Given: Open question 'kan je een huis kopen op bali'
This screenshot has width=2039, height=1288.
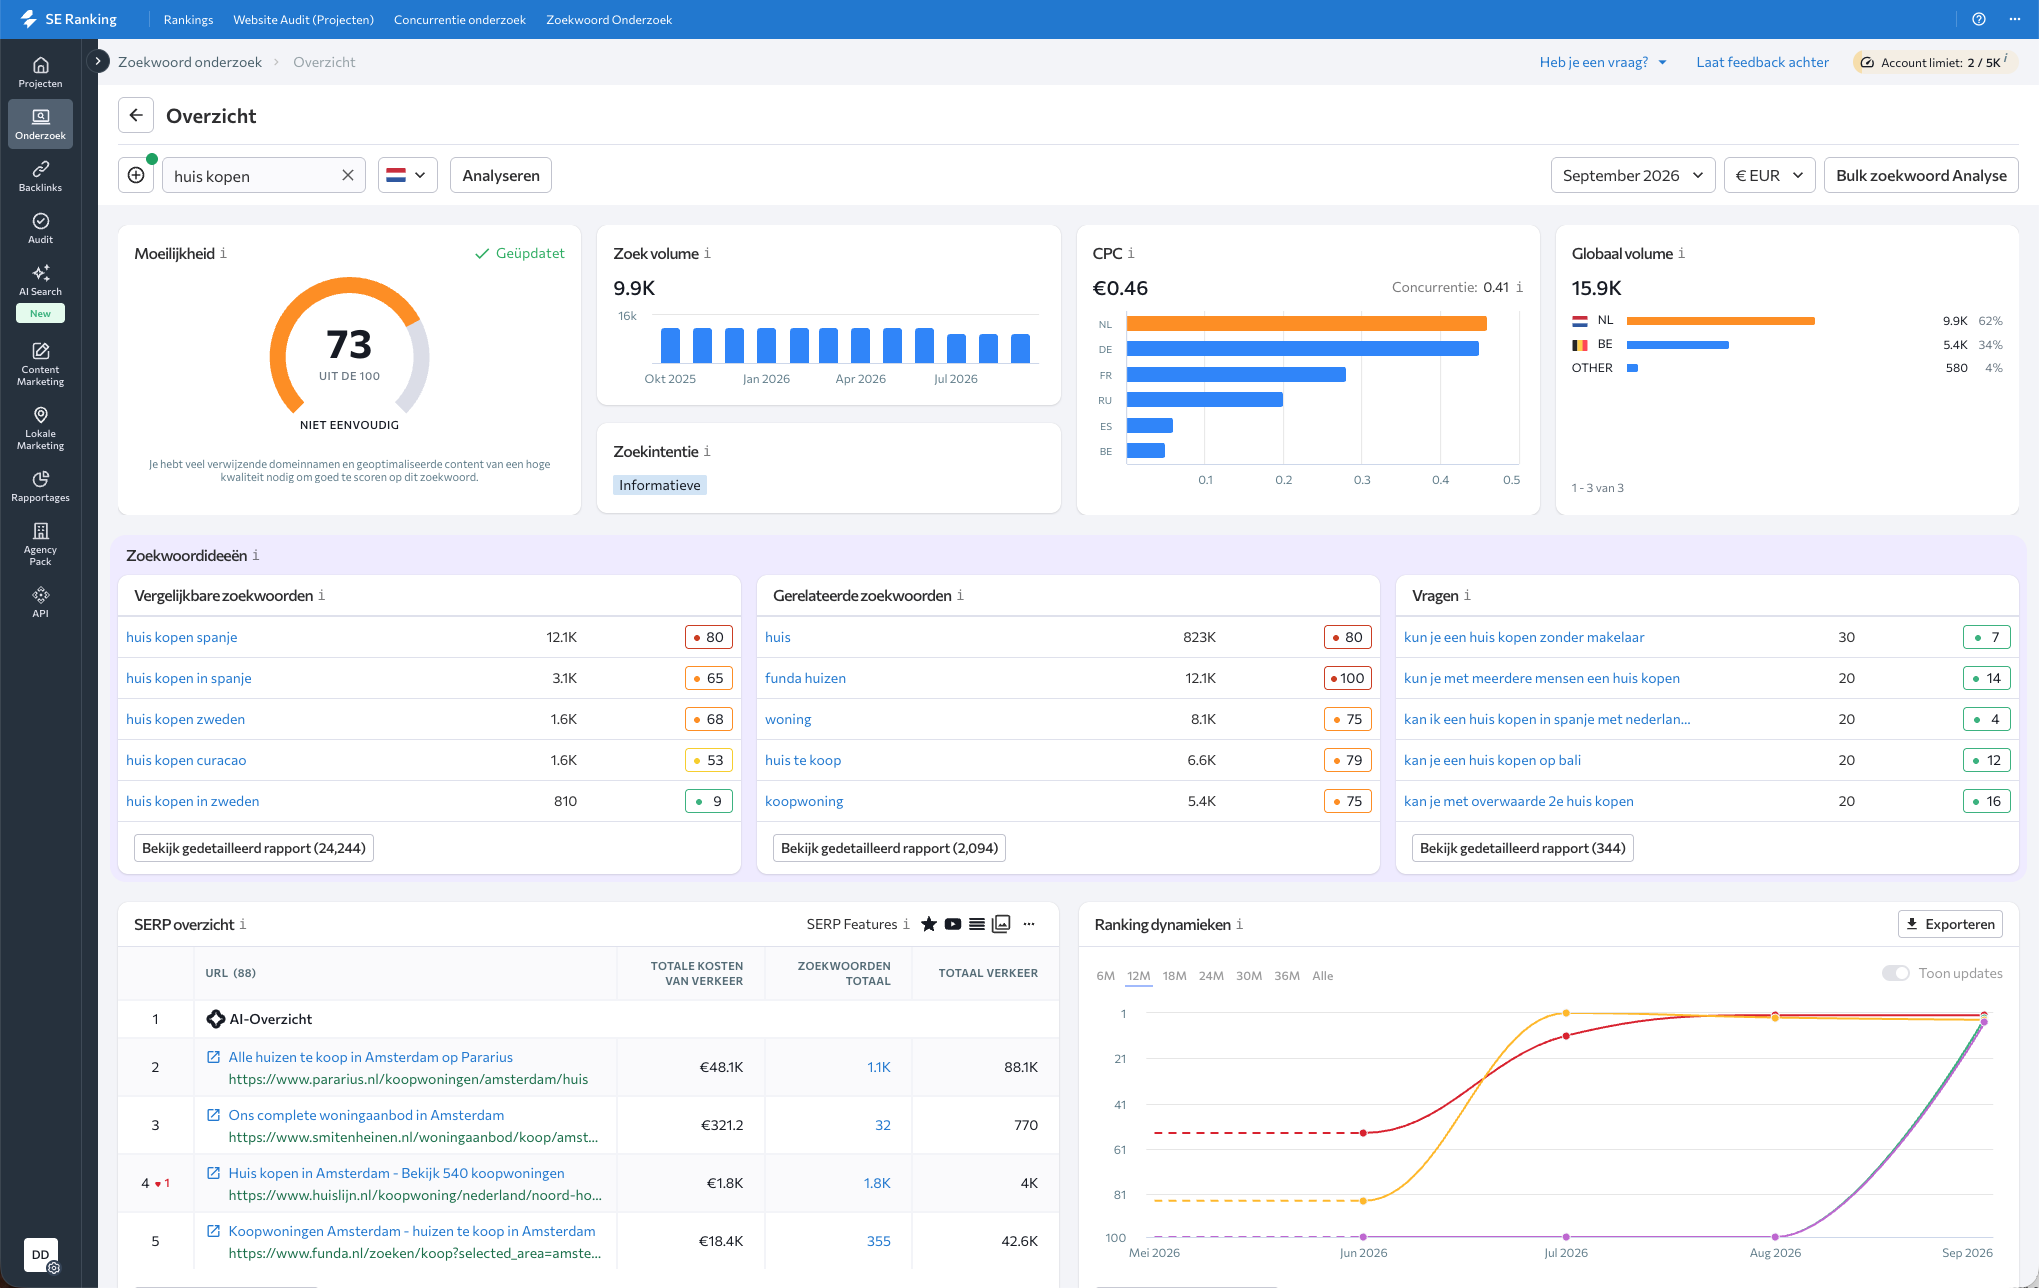Looking at the screenshot, I should coord(1492,760).
